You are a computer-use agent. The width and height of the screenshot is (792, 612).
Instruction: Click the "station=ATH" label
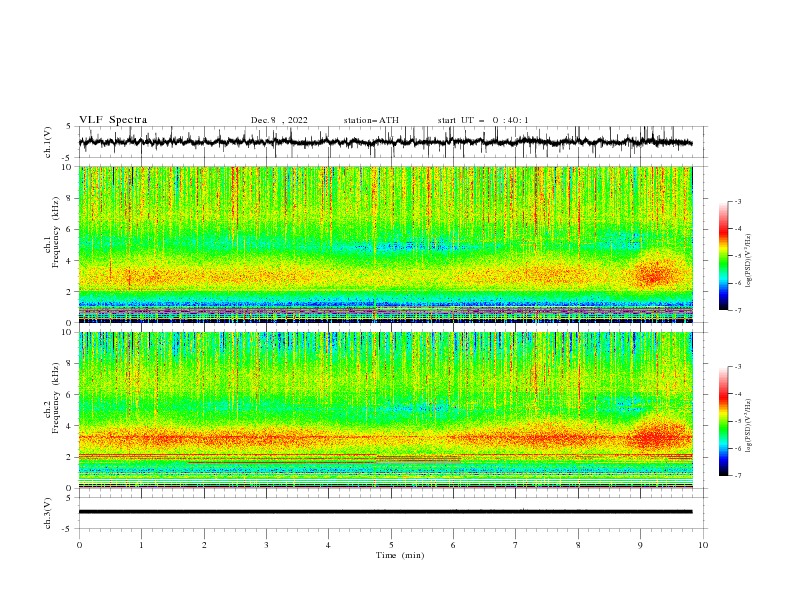pos(371,120)
